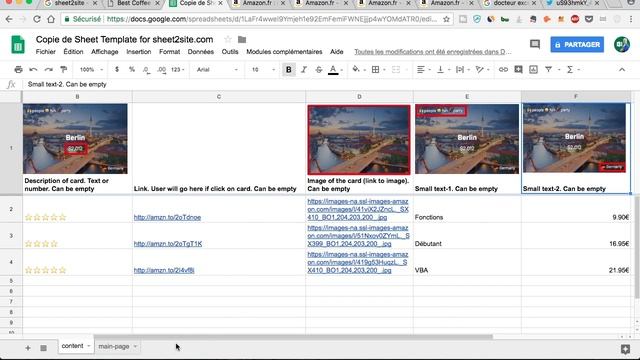Toggle italic formatting

point(304,70)
